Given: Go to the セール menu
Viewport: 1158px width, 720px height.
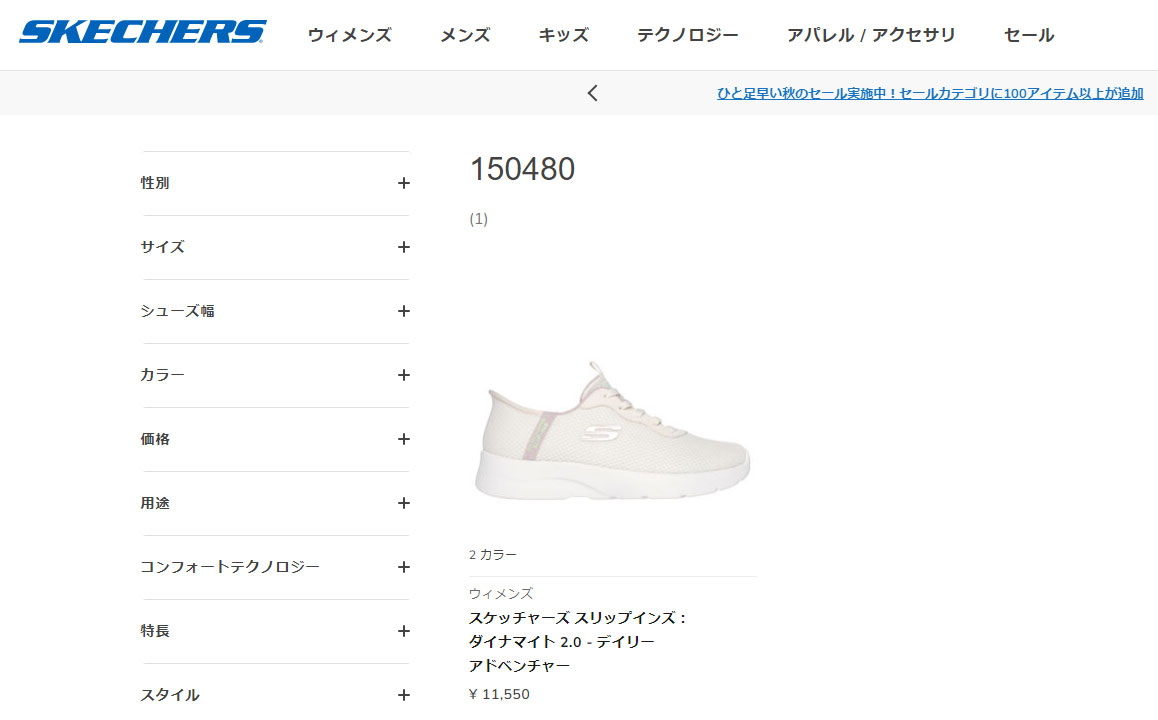Looking at the screenshot, I should coord(1029,35).
